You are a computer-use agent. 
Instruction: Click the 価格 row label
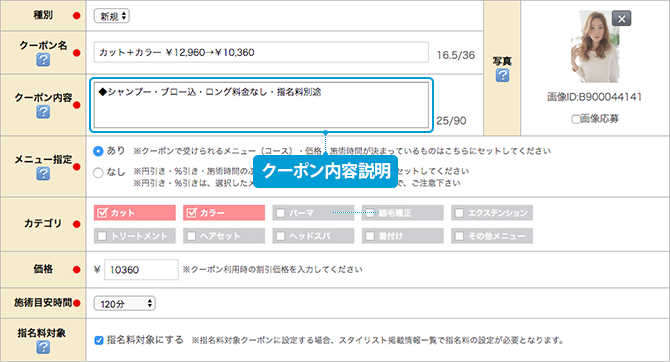pos(43,269)
